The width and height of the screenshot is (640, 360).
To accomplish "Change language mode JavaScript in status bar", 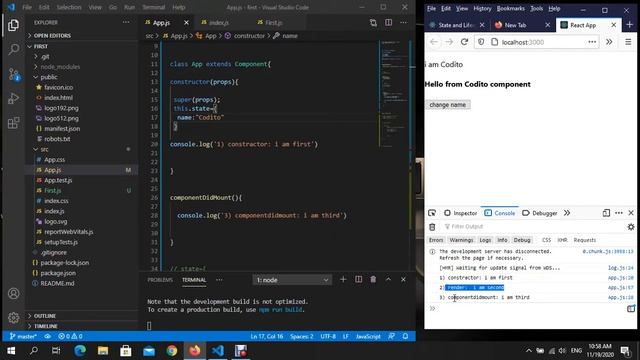I will 368,336.
